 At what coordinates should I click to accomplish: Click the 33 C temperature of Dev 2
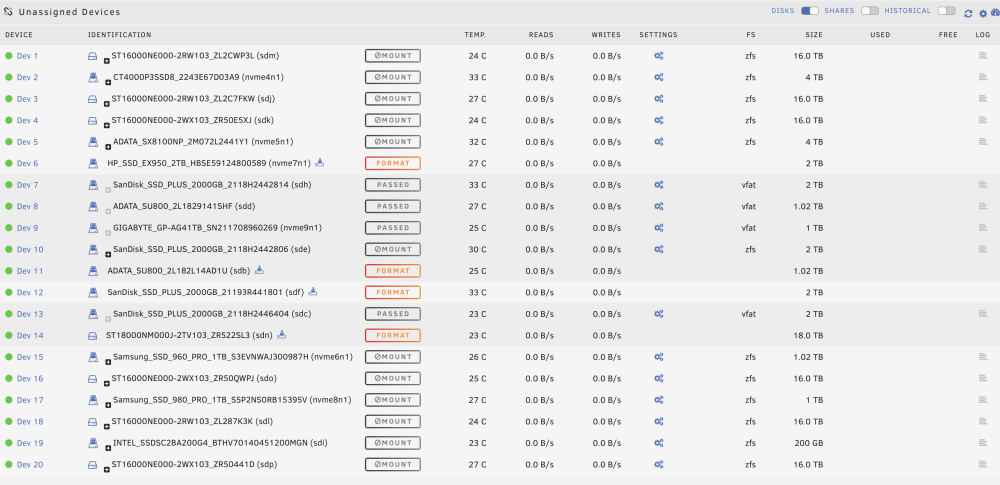[477, 77]
